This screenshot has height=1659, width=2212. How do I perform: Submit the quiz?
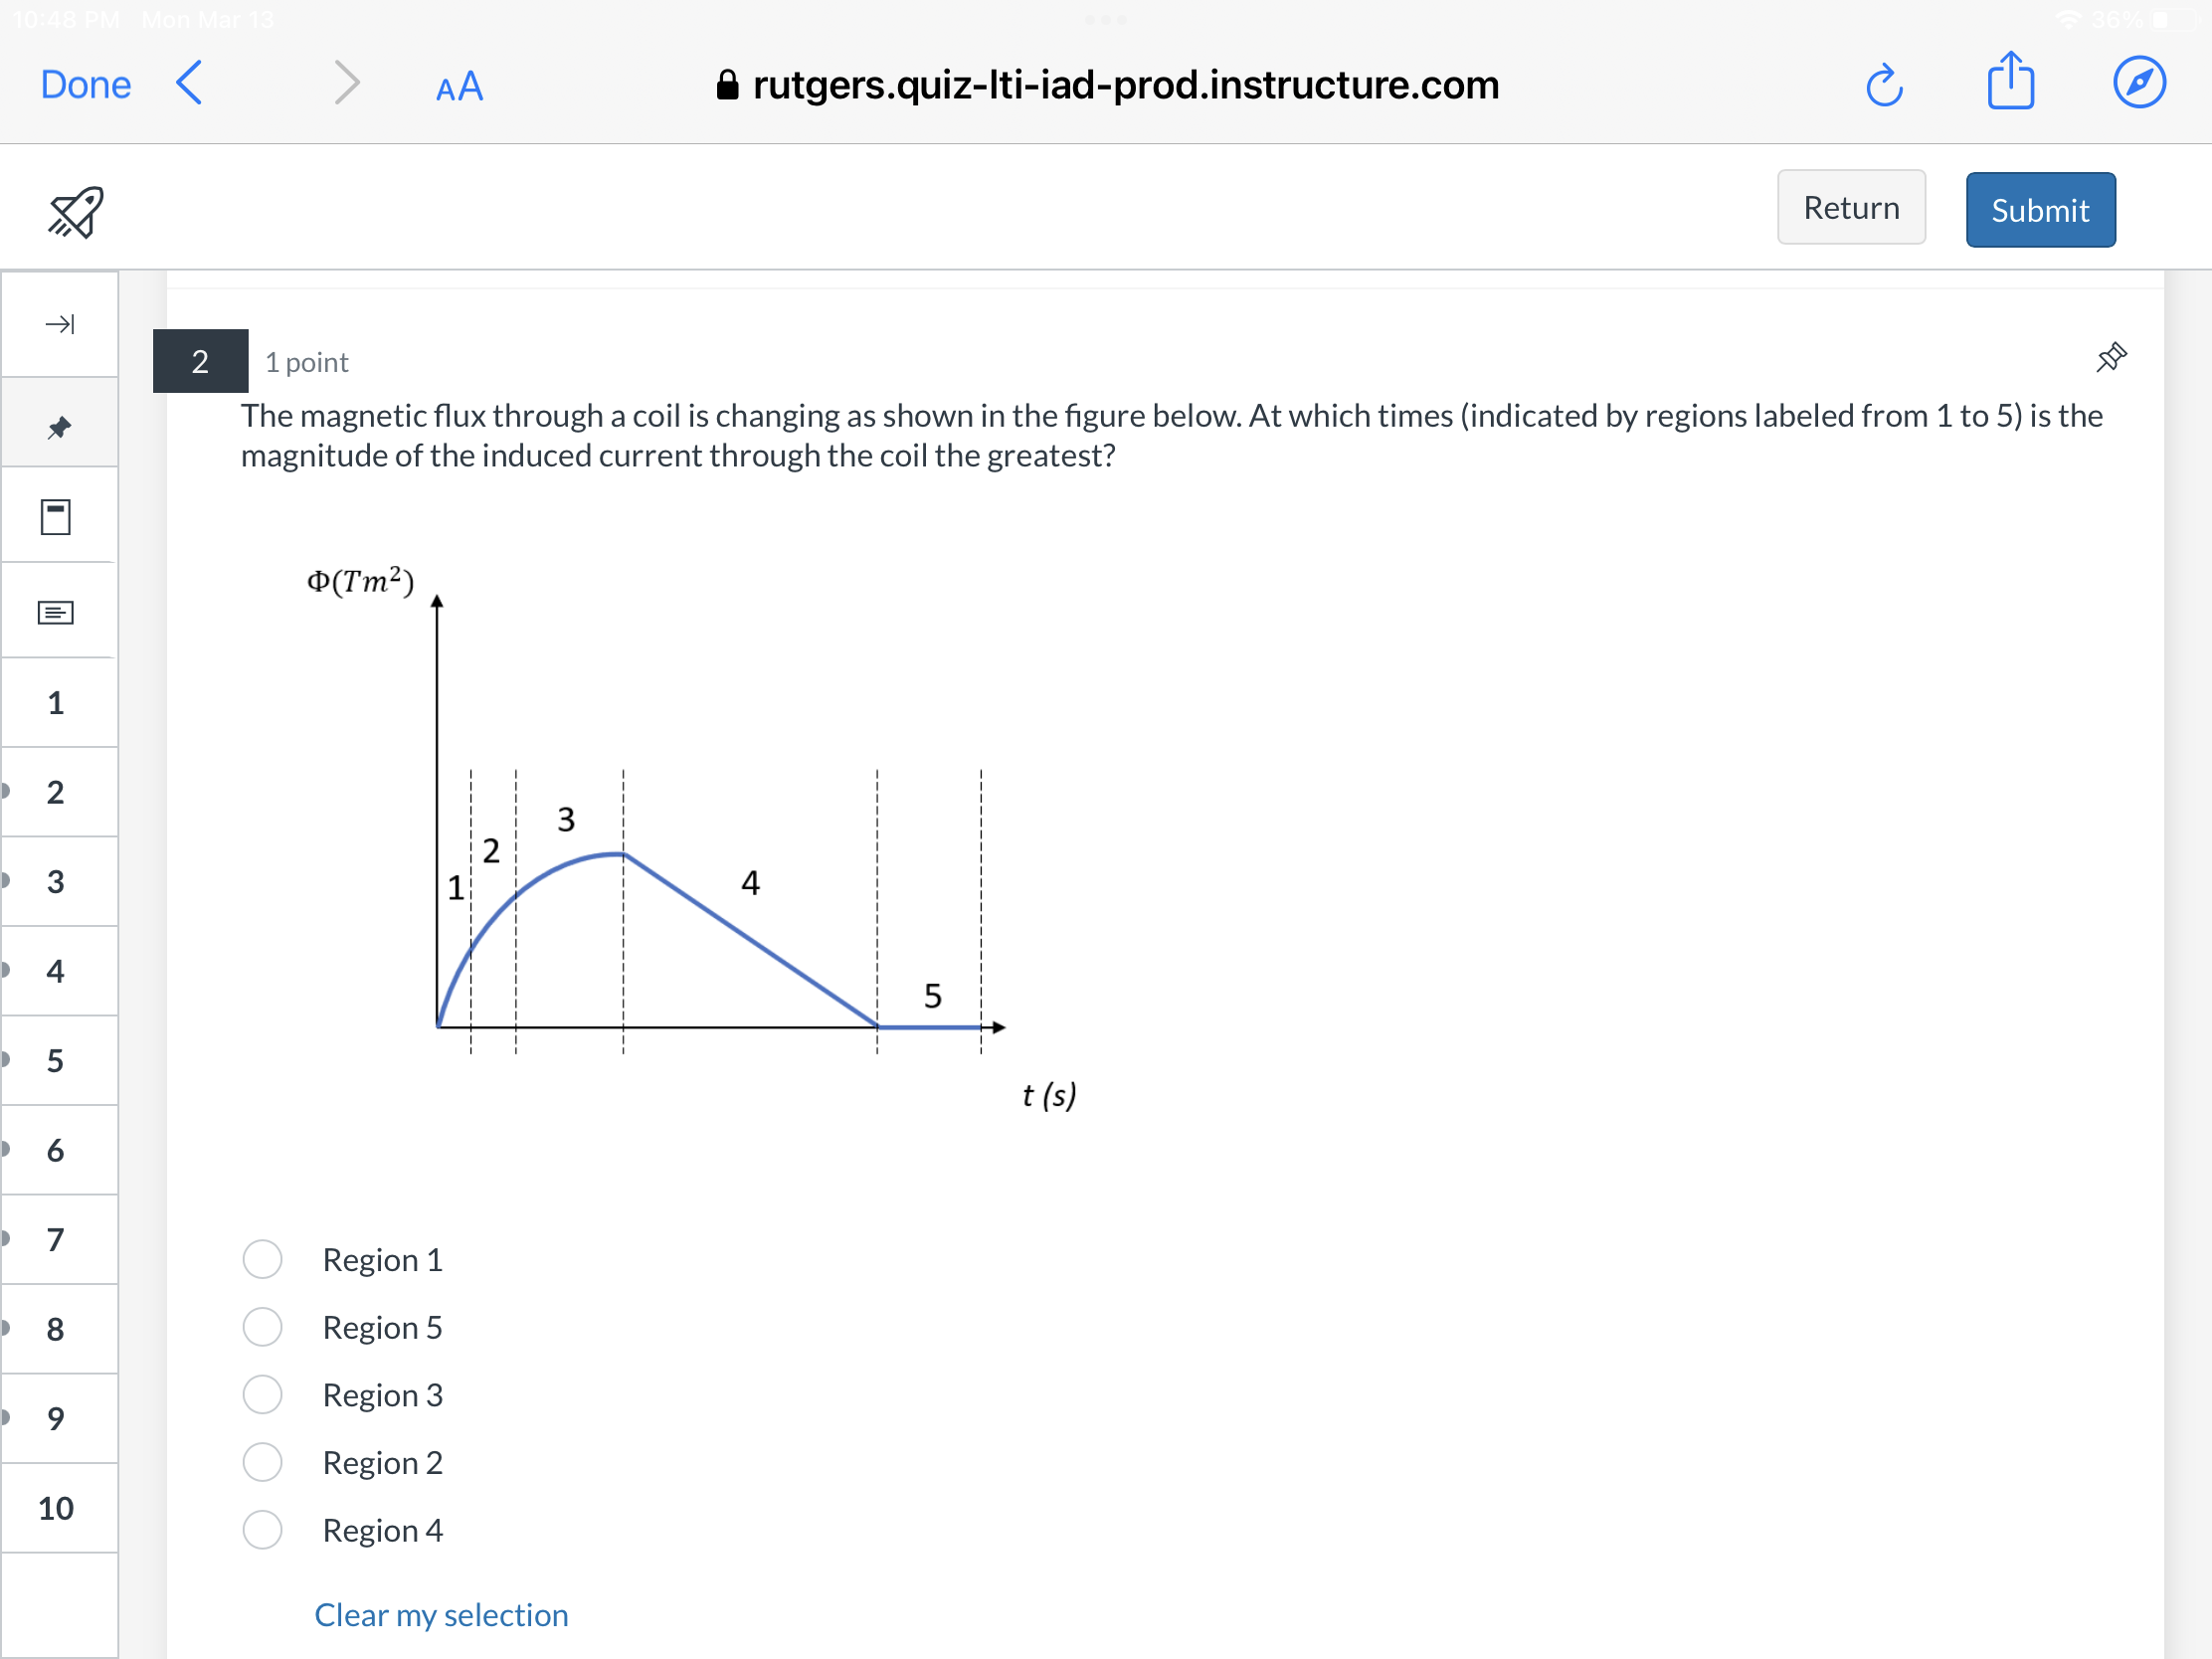2039,209
